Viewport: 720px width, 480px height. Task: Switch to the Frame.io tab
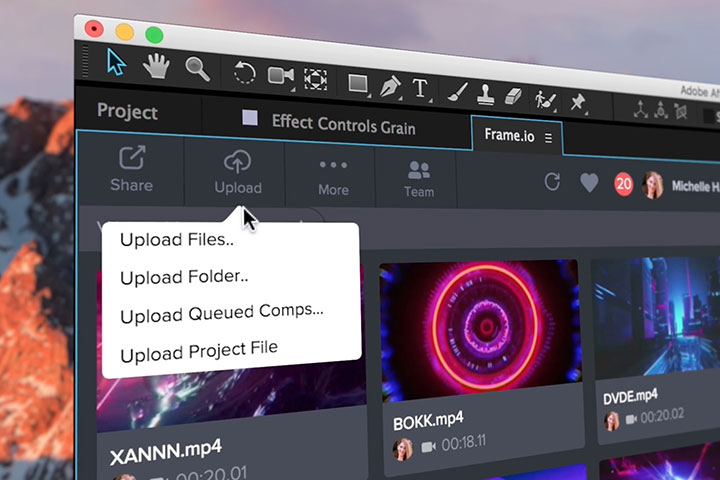[509, 135]
